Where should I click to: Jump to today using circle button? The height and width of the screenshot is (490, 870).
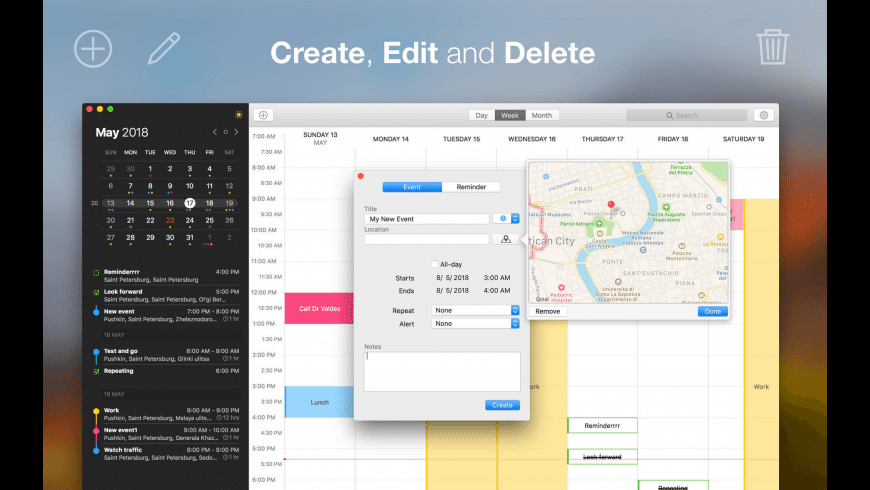click(225, 132)
